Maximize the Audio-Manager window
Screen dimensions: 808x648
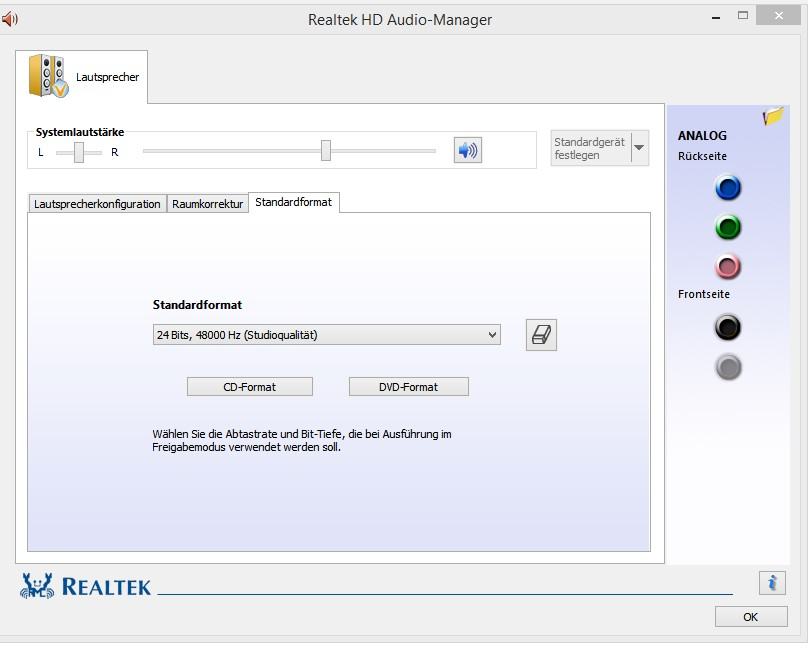[743, 15]
